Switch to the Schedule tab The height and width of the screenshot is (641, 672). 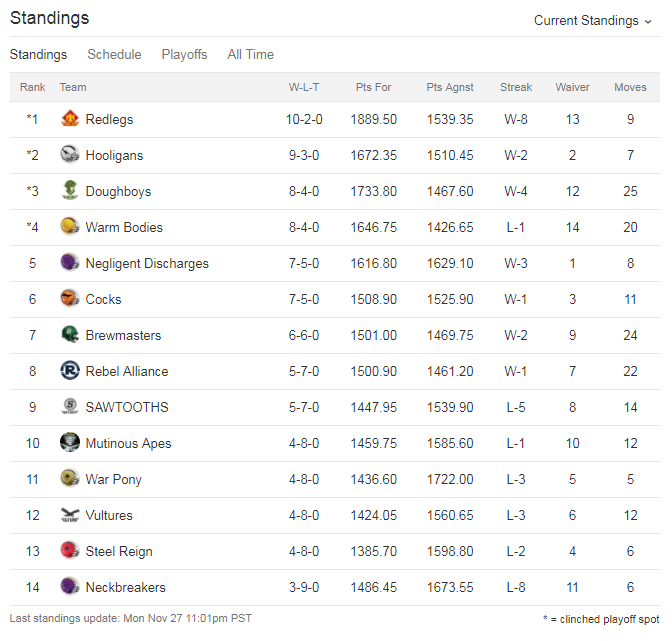(114, 54)
